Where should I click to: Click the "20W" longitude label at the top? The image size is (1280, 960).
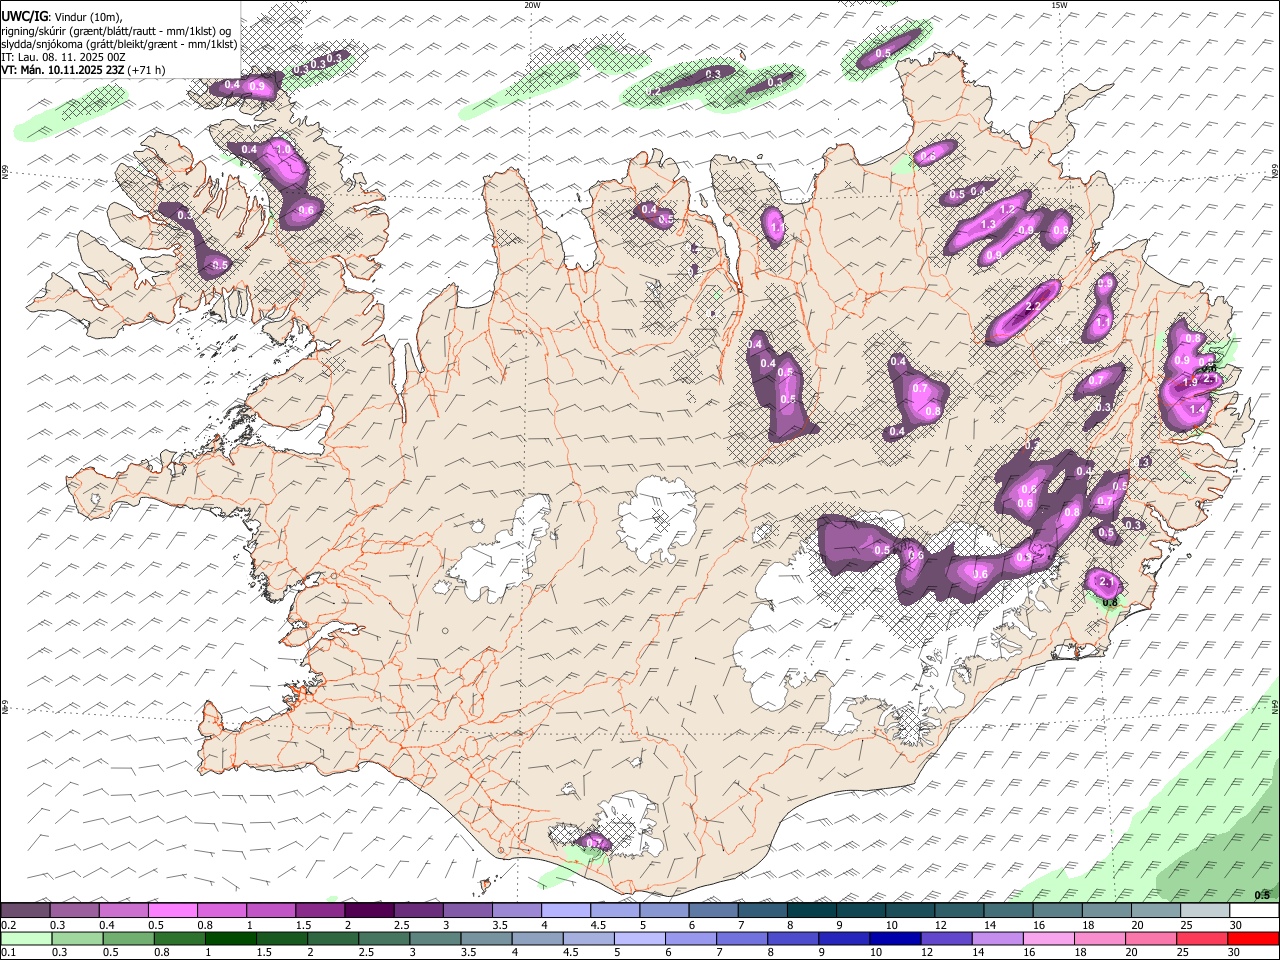pyautogui.click(x=532, y=5)
